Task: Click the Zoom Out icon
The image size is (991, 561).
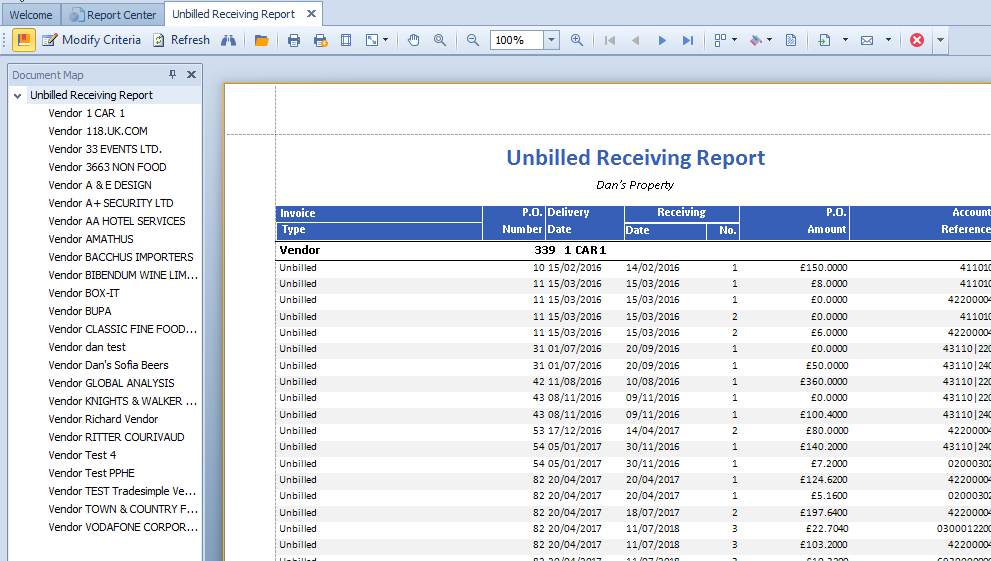Action: (473, 40)
